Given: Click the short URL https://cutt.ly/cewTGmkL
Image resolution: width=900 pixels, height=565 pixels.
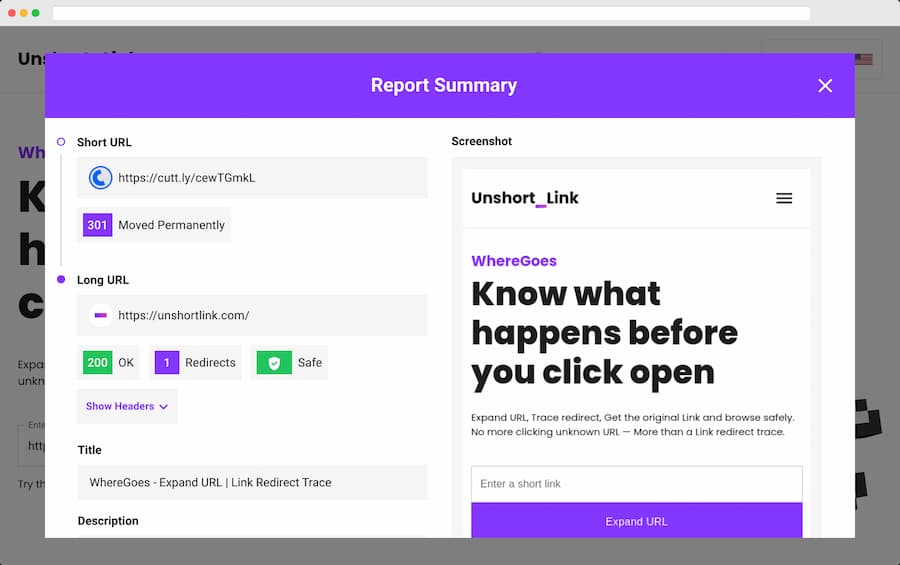Looking at the screenshot, I should [187, 178].
